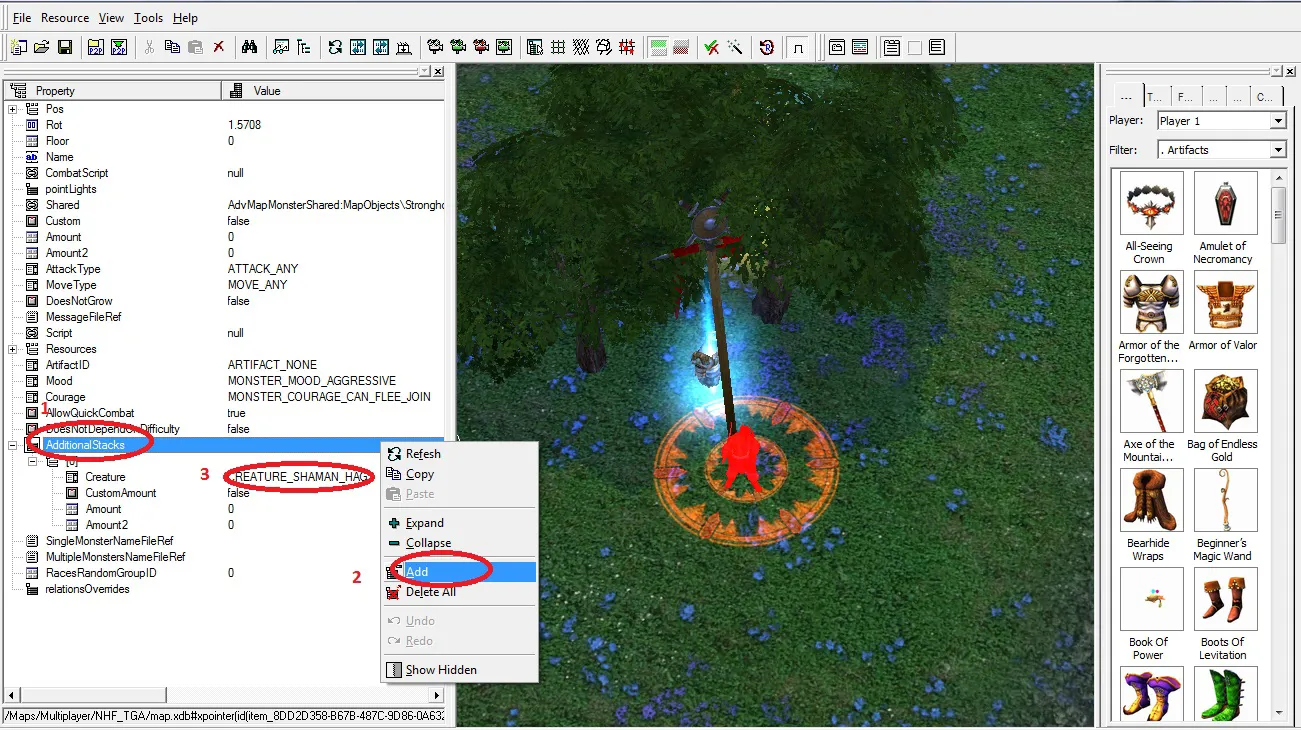
Task: Select the Courage property row
Action: (224, 397)
